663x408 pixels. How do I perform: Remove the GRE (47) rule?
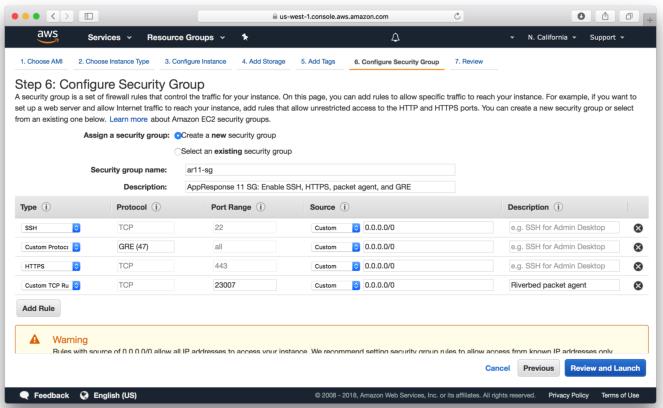pyautogui.click(x=638, y=247)
